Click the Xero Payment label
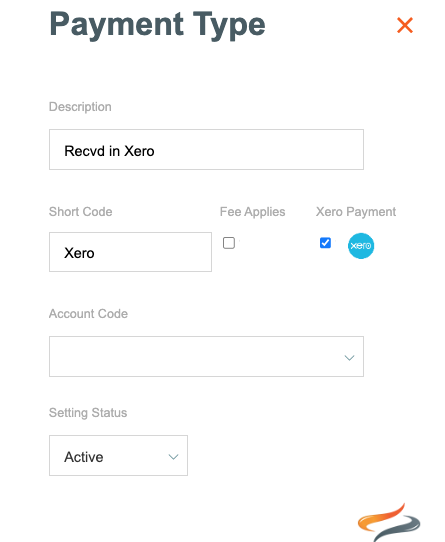This screenshot has height=542, width=445. coord(356,212)
